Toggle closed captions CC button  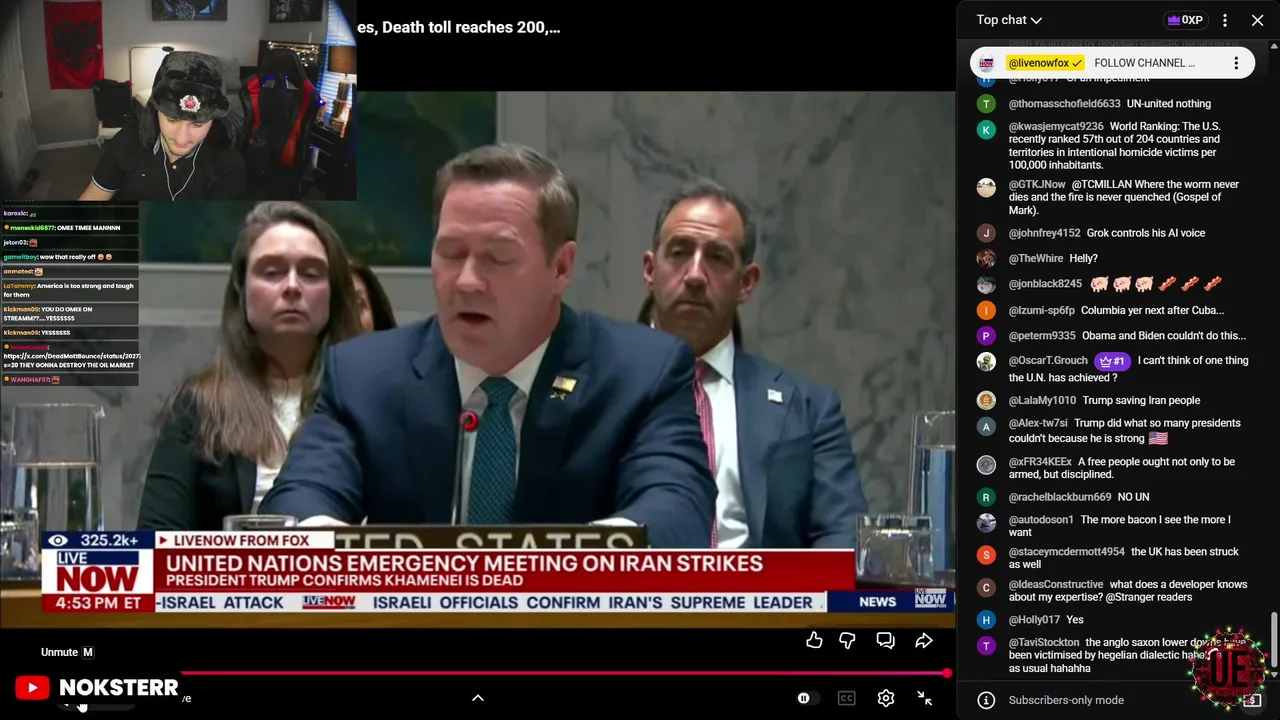click(846, 698)
